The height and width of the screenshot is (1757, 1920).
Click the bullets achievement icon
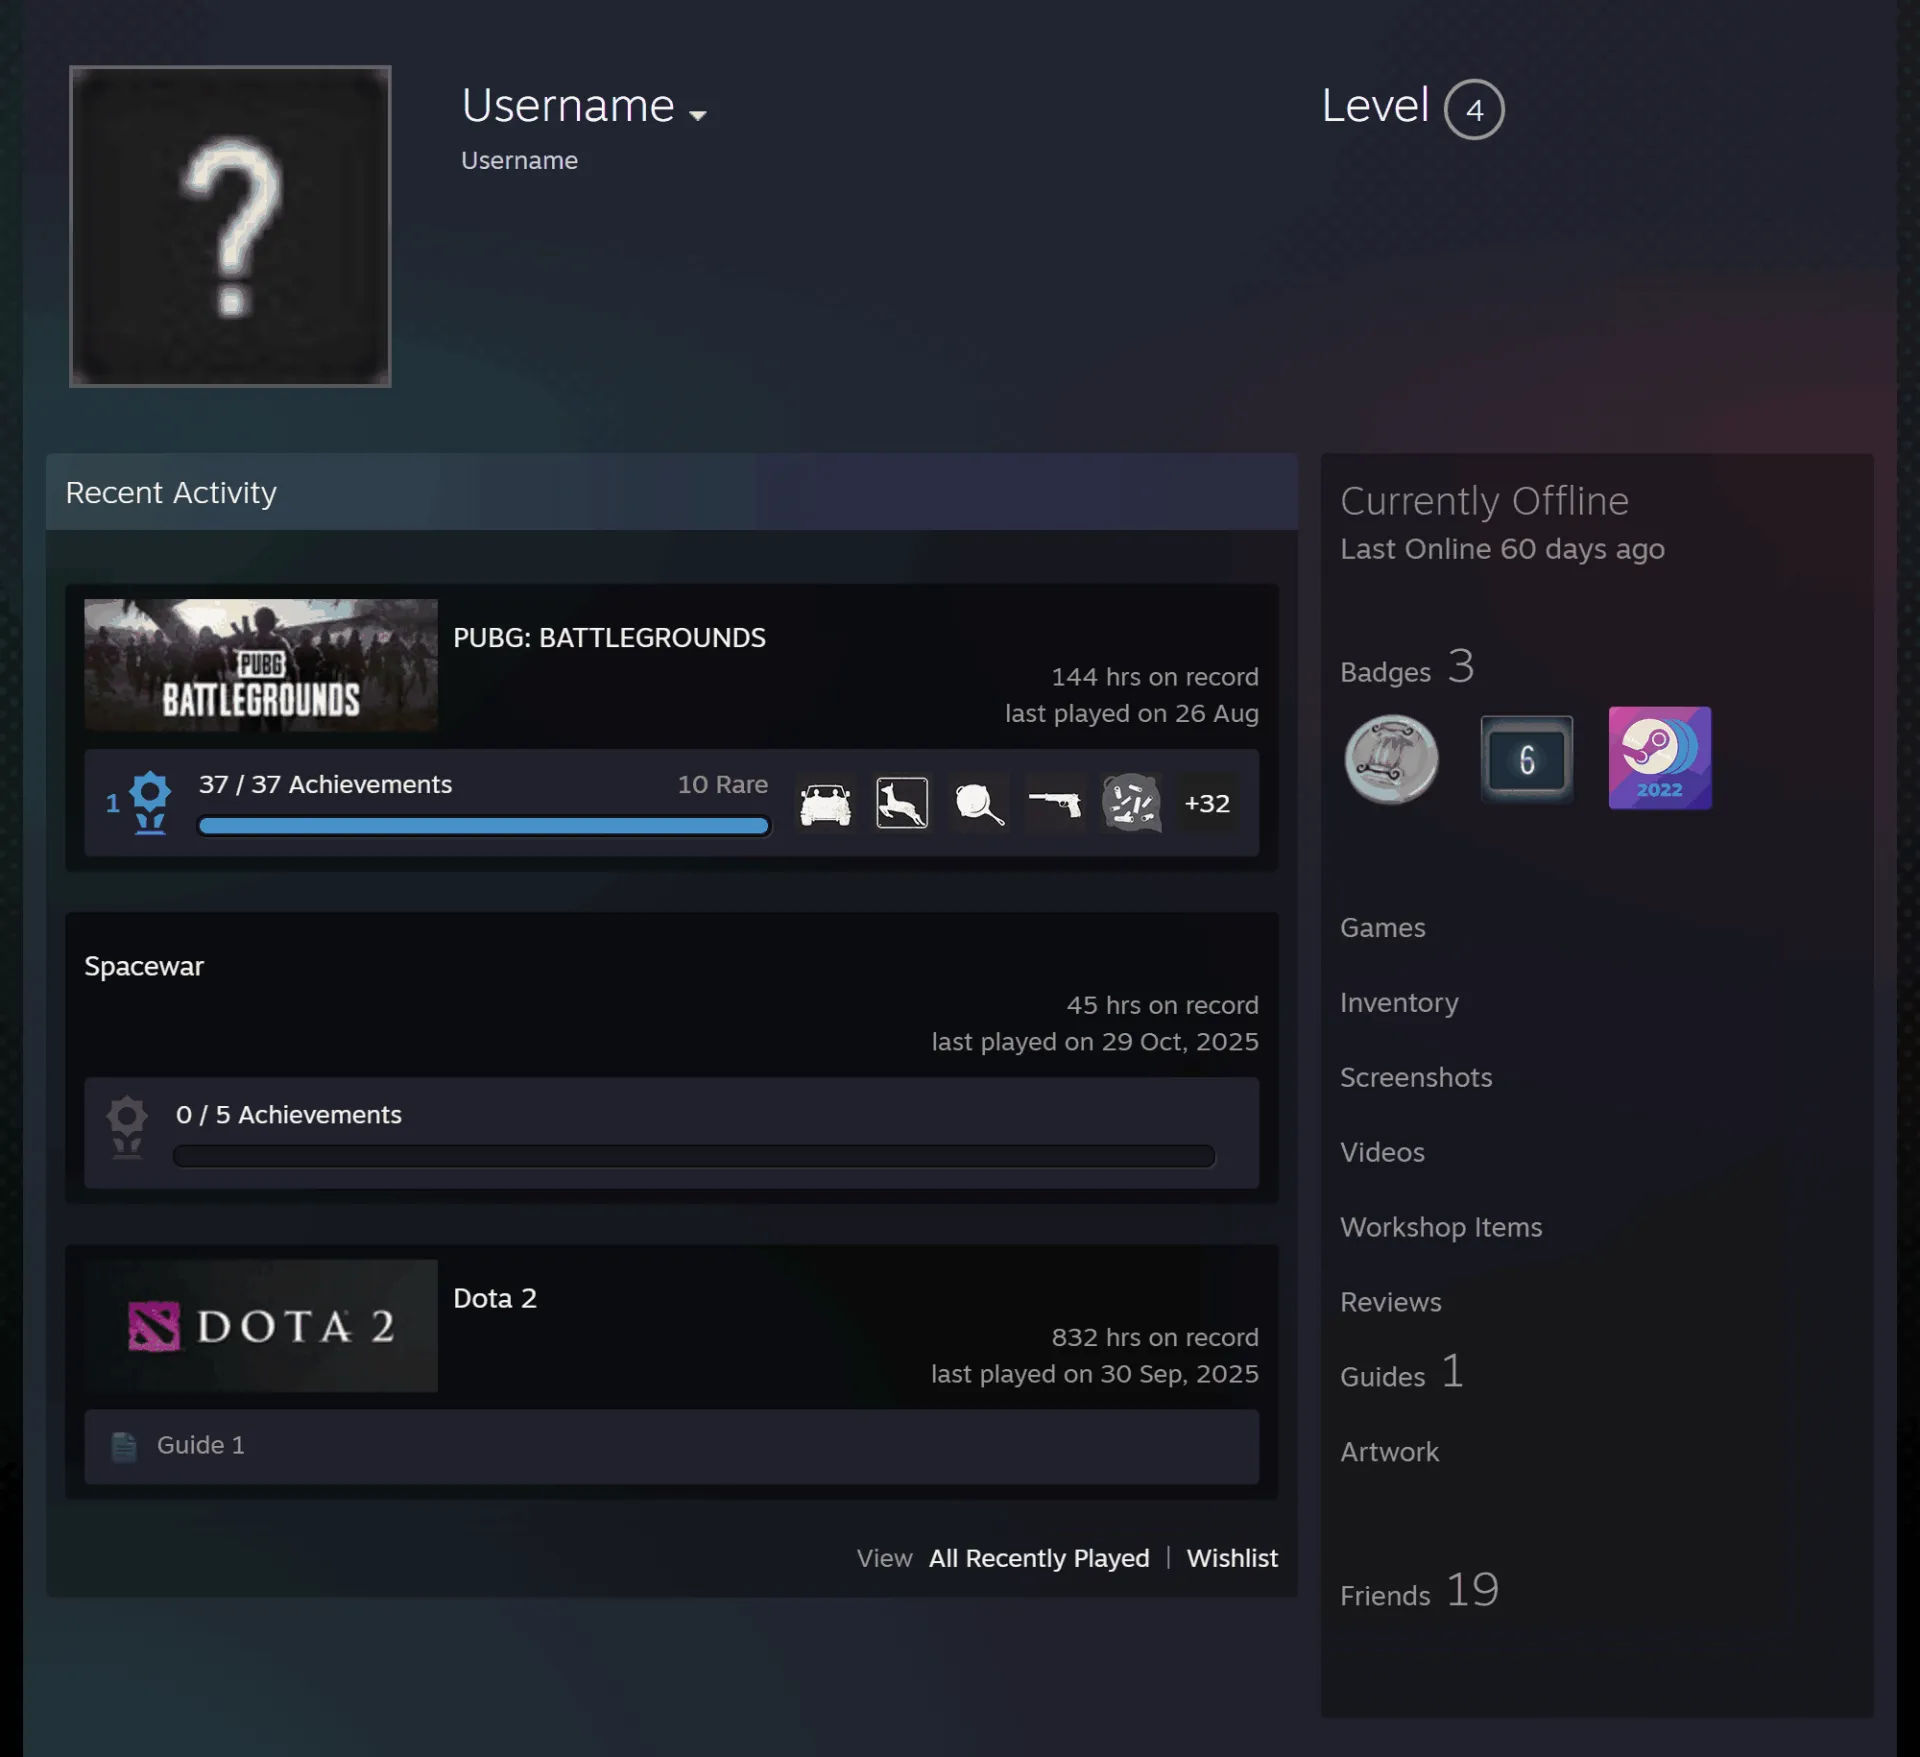[x=1131, y=803]
